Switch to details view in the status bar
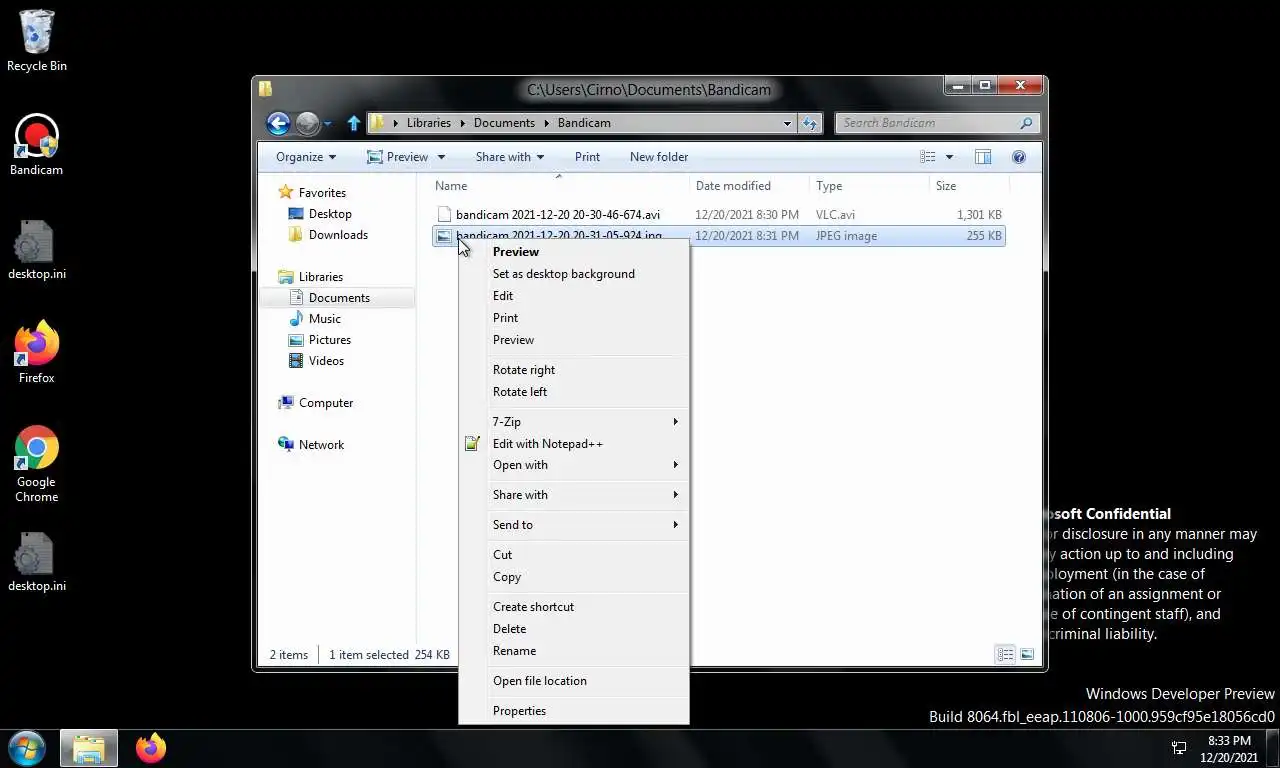This screenshot has width=1280, height=768. [1005, 654]
